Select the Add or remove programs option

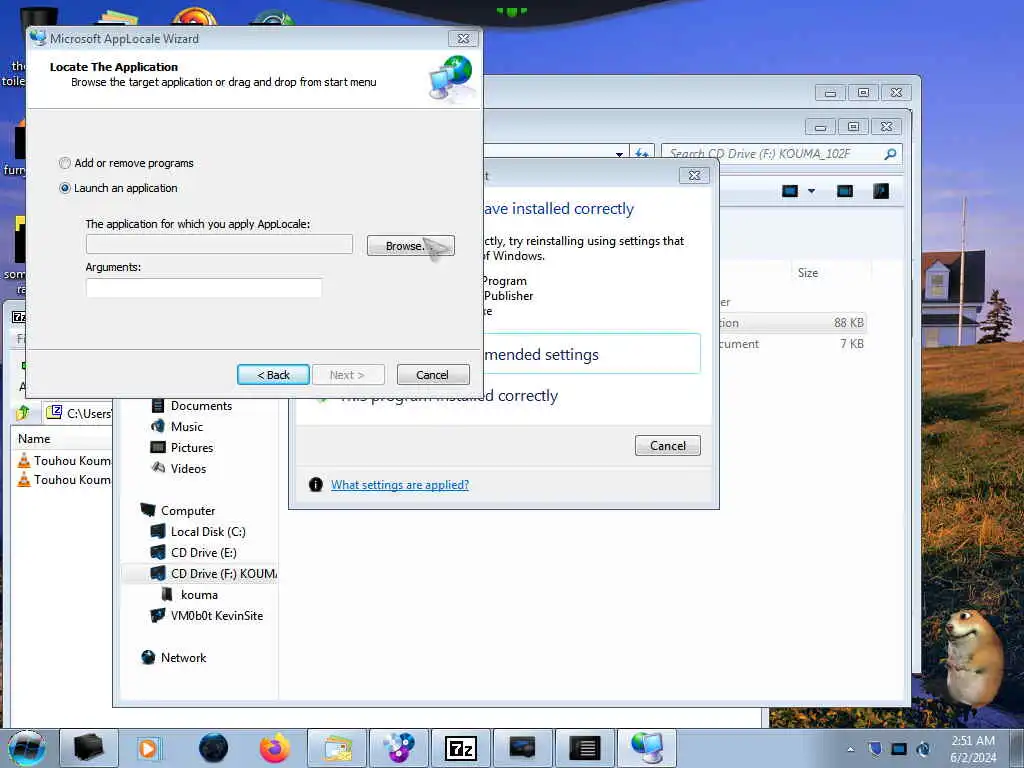pos(127,163)
